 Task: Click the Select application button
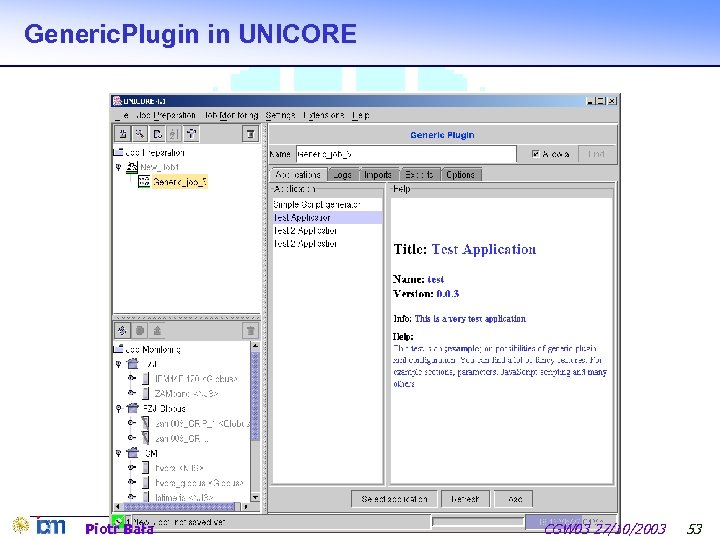(394, 499)
